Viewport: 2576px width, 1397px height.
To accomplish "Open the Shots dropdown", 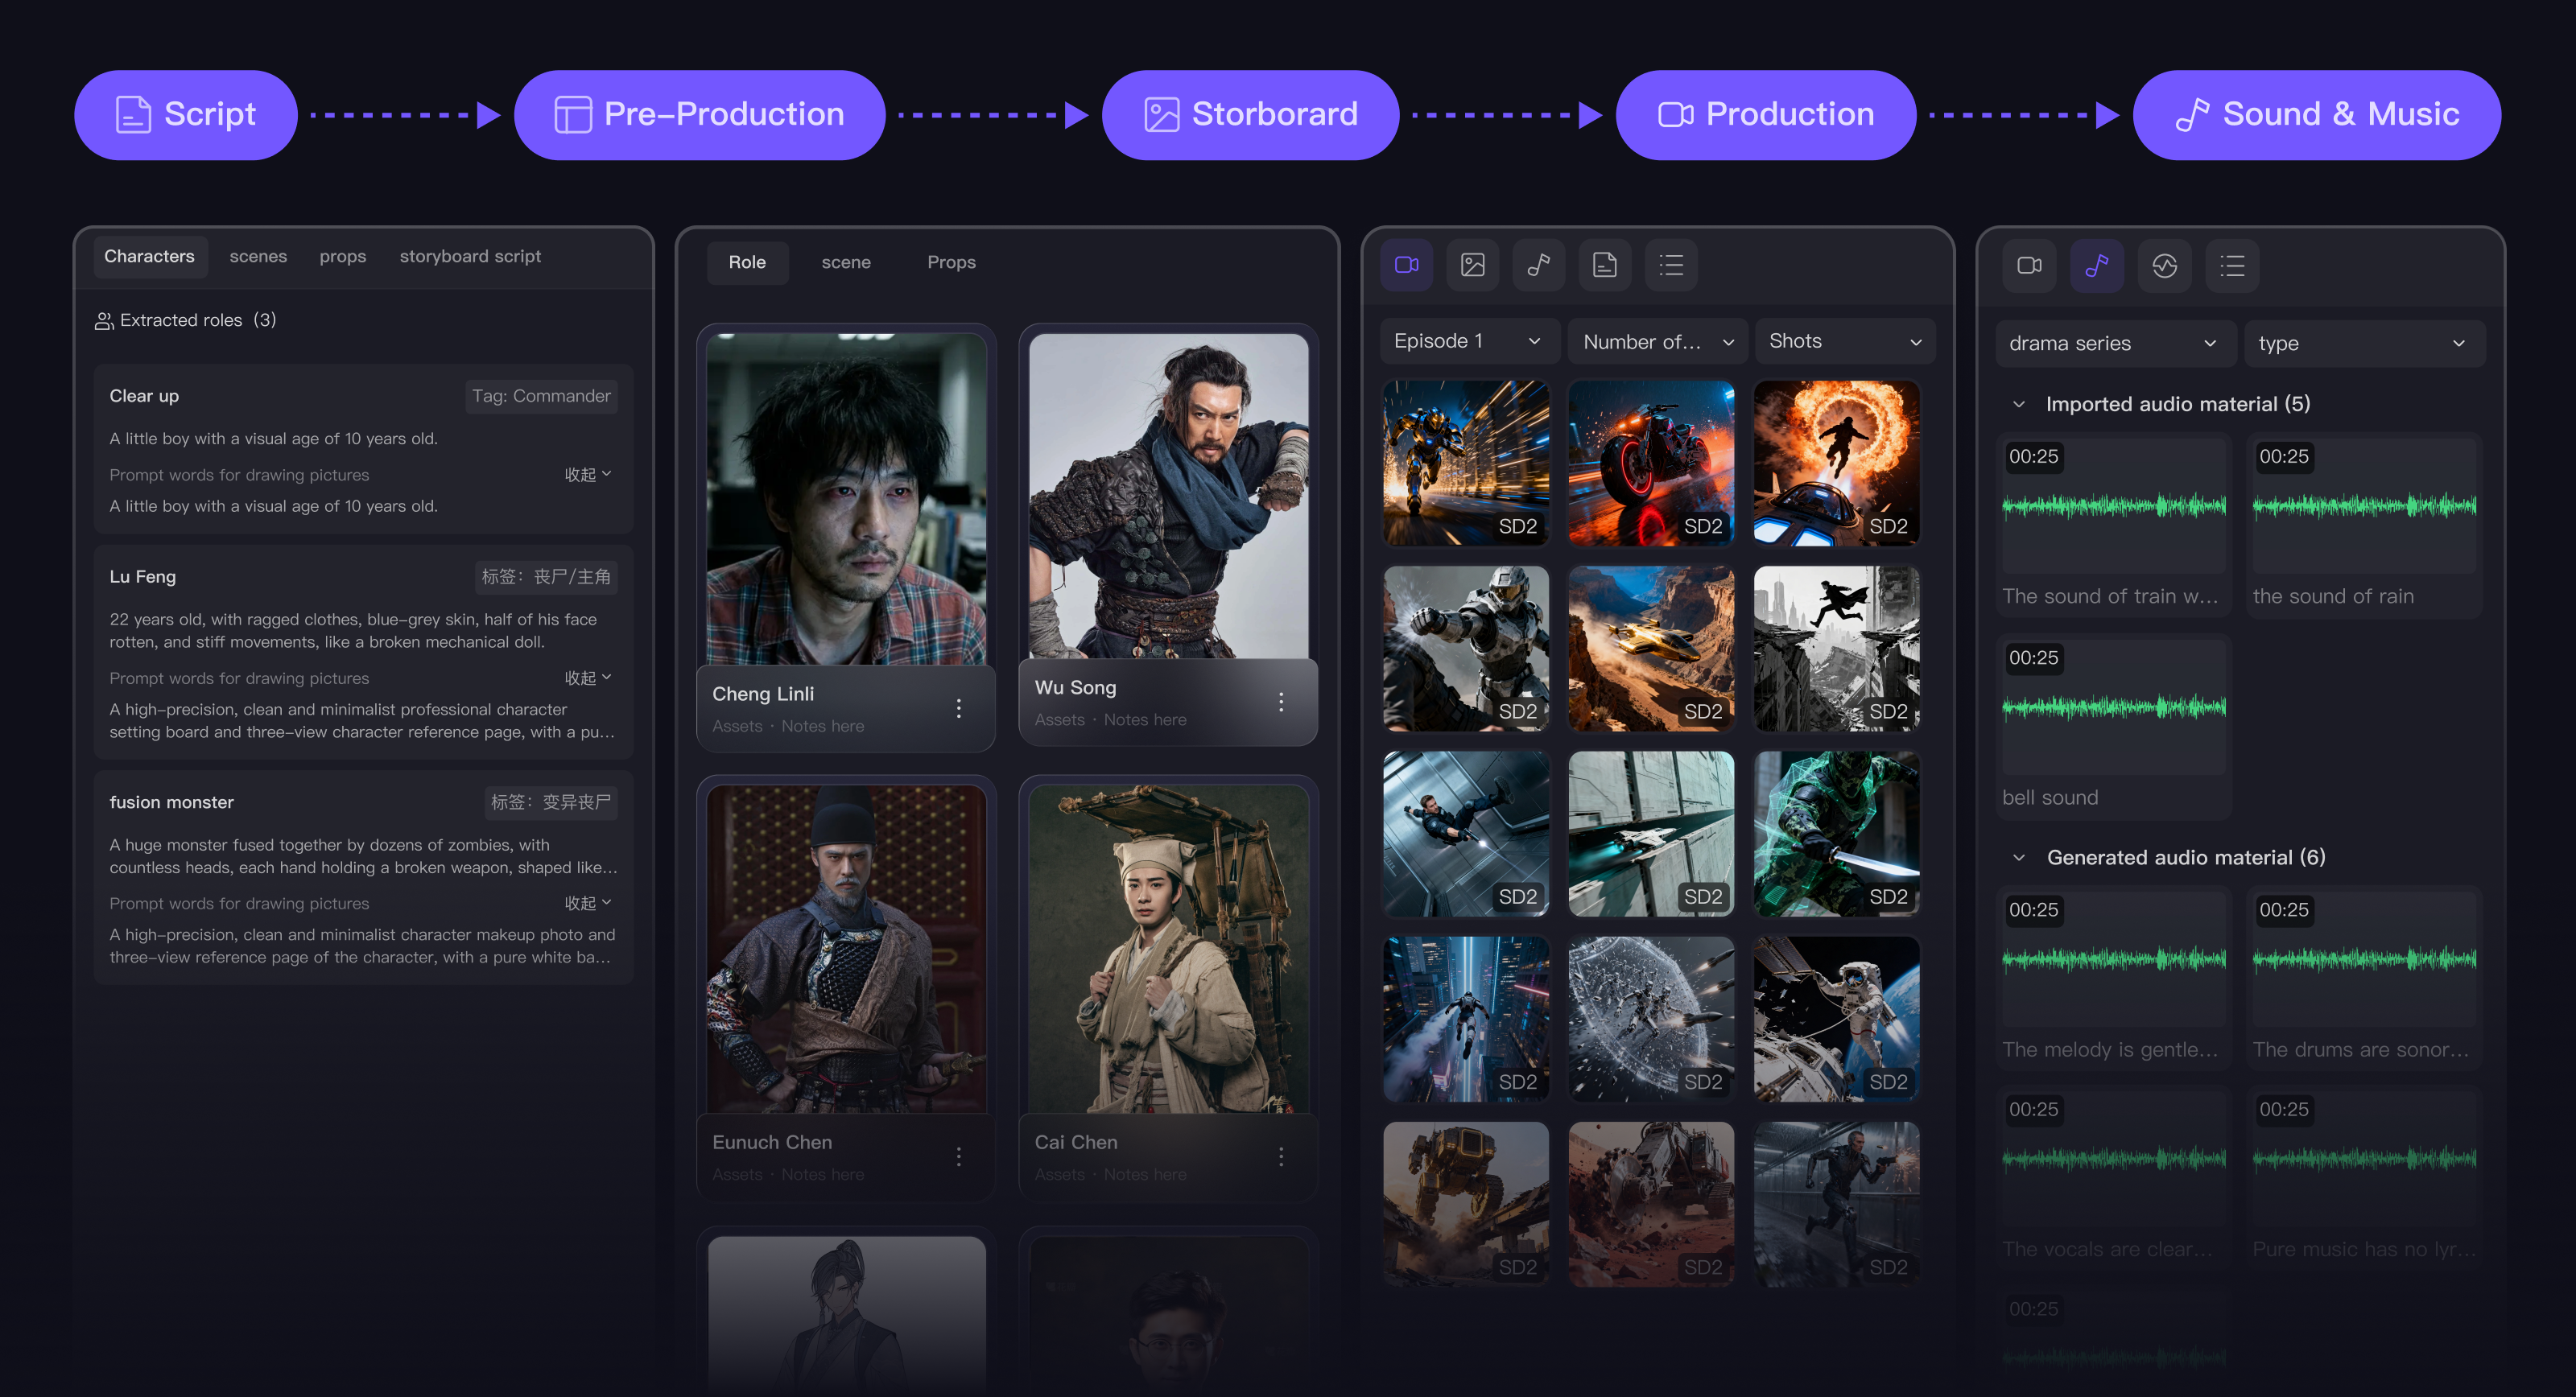I will pos(1844,341).
